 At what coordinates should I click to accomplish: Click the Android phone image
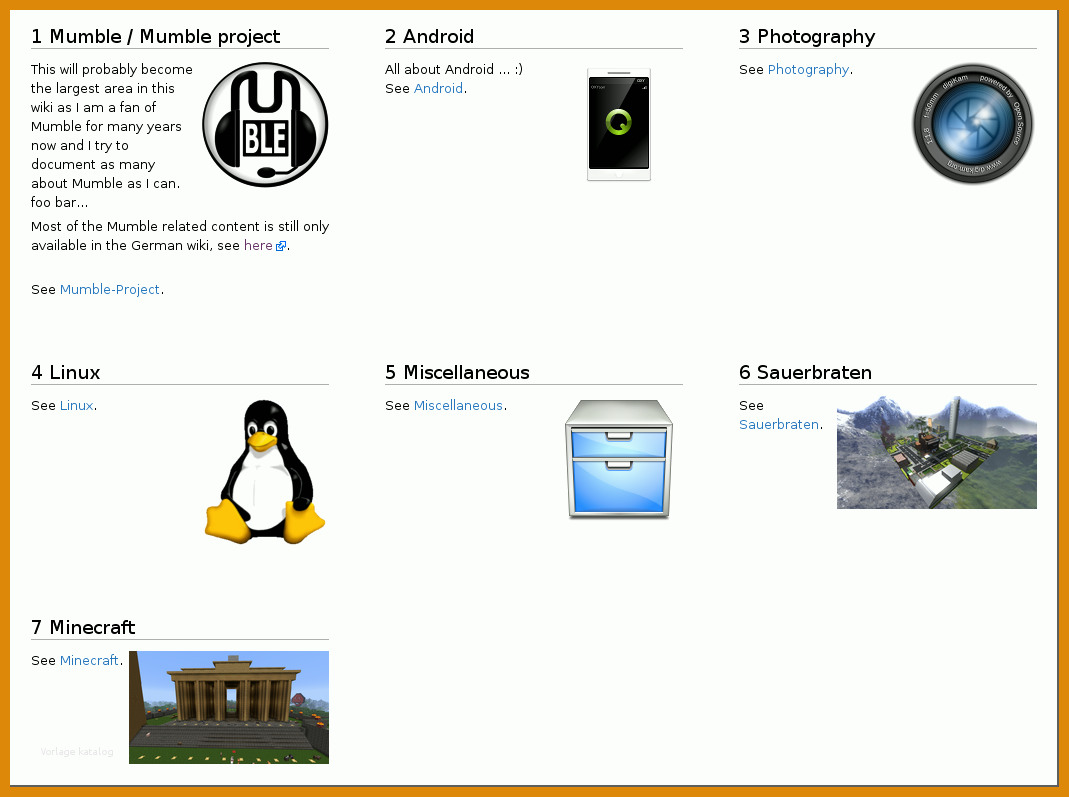click(618, 125)
